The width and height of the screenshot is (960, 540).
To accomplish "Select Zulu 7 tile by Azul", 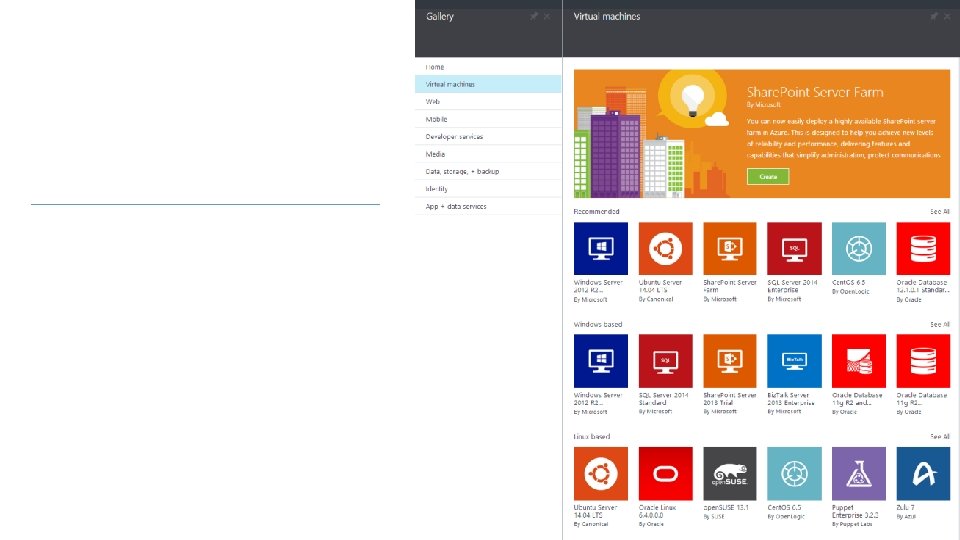I will click(x=923, y=473).
